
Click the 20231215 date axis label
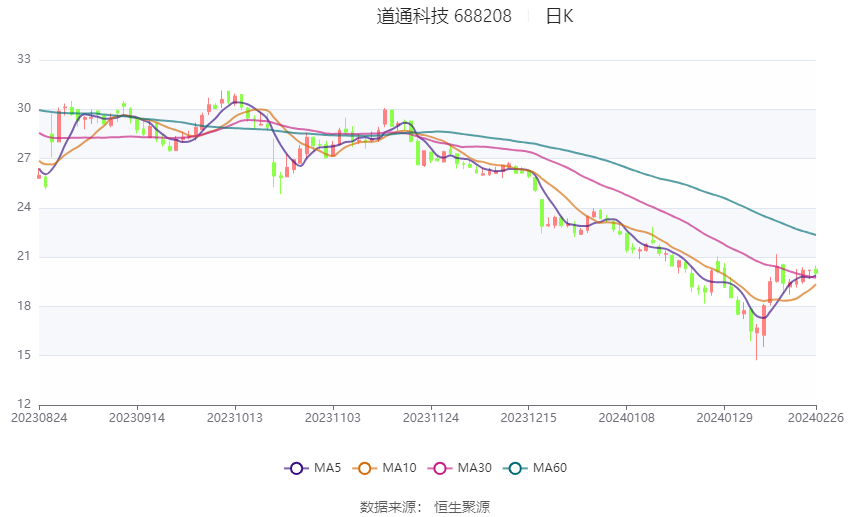[x=529, y=418]
